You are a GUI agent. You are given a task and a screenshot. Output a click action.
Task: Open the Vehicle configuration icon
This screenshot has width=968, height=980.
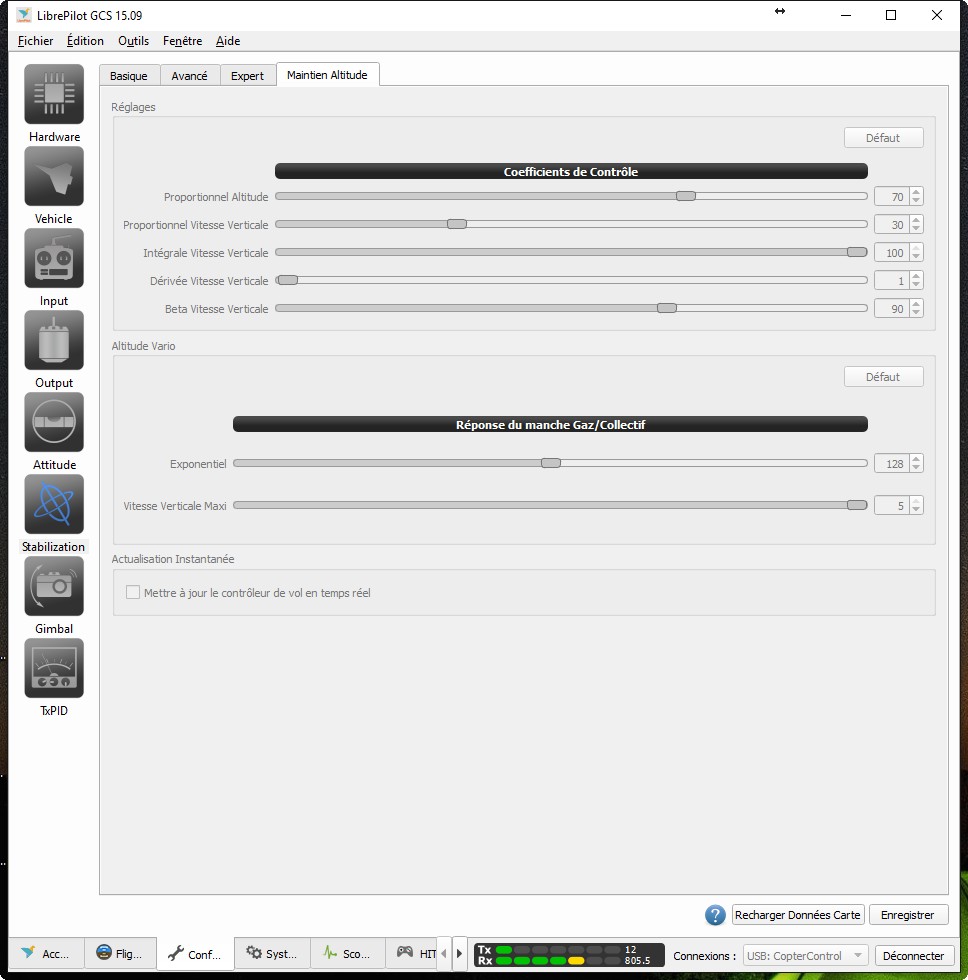tap(54, 176)
